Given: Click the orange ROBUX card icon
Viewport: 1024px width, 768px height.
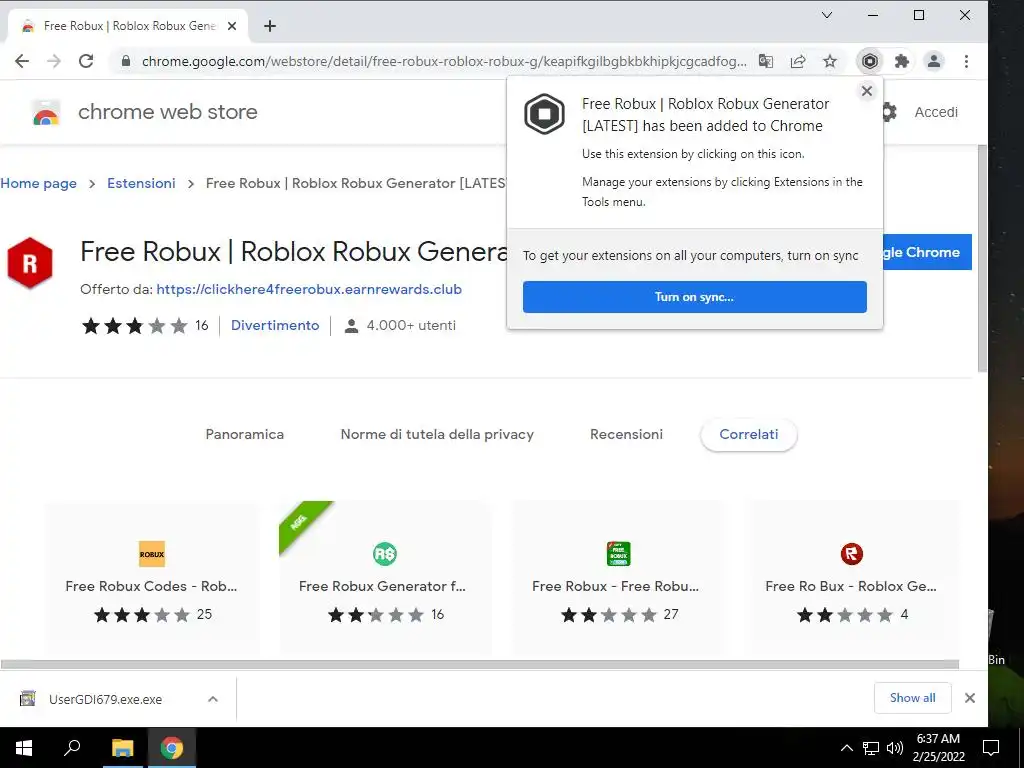Looking at the screenshot, I should coord(152,554).
